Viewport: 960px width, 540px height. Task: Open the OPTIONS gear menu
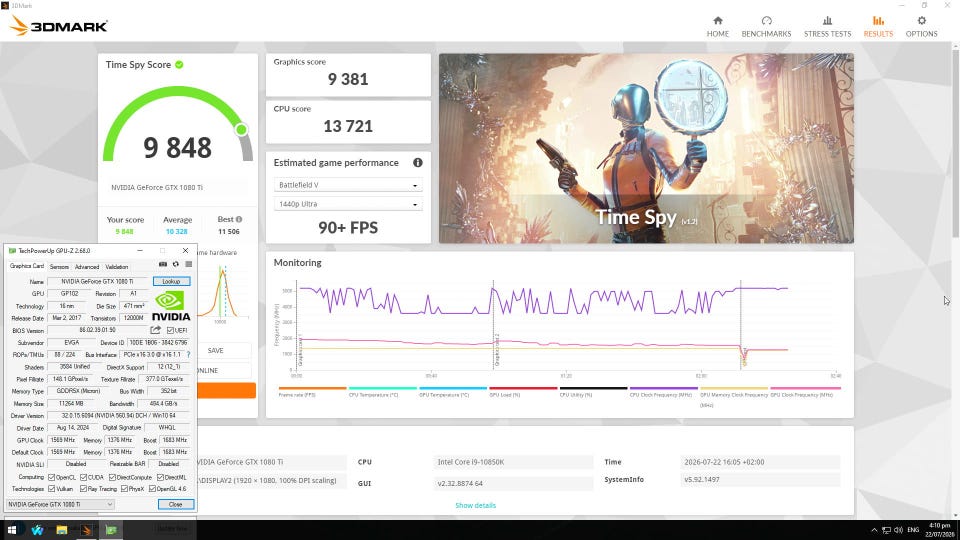(921, 27)
